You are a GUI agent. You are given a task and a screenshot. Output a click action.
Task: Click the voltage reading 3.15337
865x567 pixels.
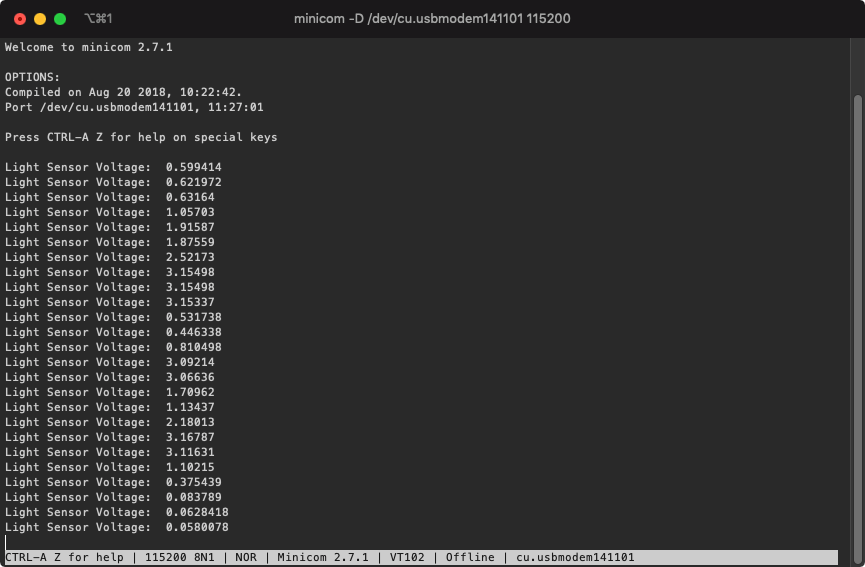point(190,302)
